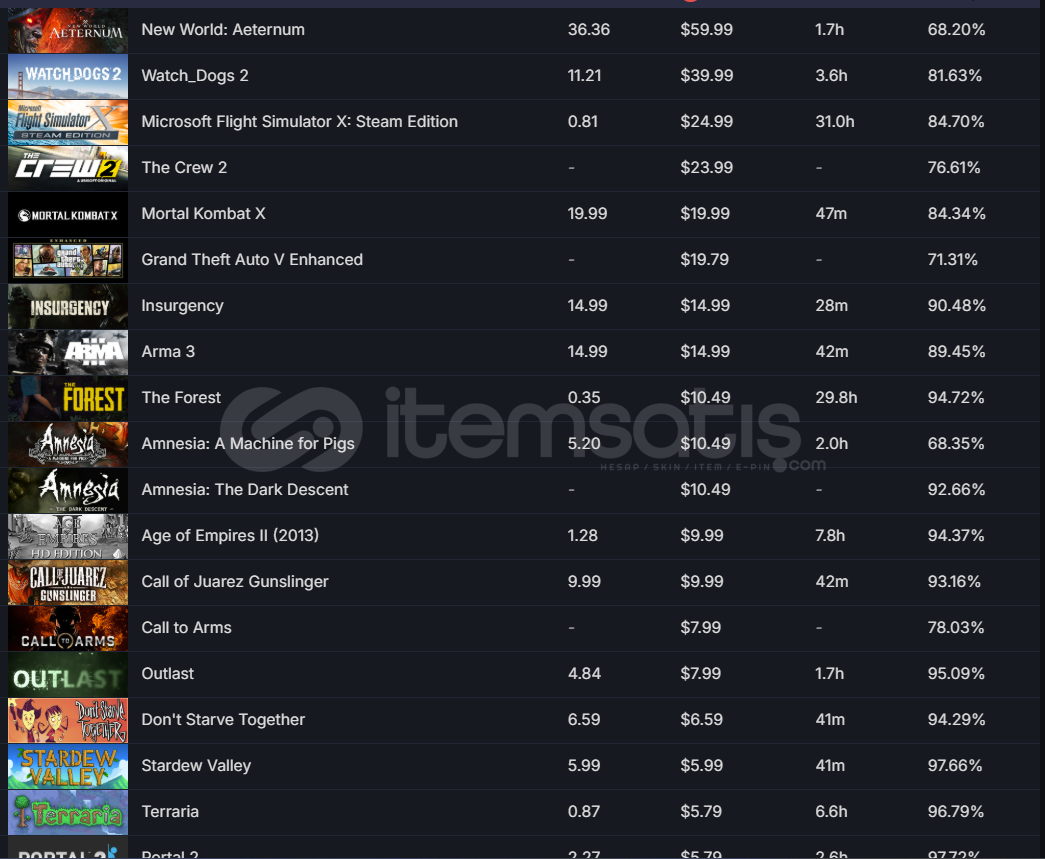Open the New World: Aeternum thumbnail

point(68,31)
